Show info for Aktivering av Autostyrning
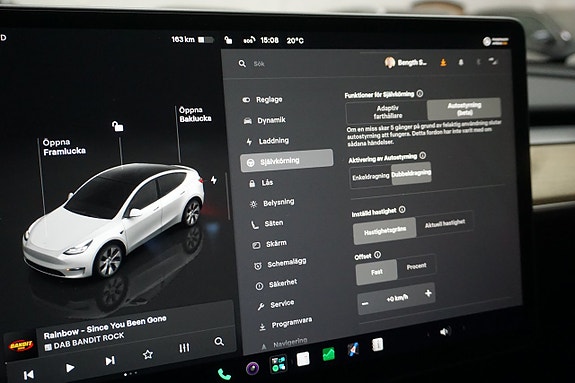 [x=422, y=156]
